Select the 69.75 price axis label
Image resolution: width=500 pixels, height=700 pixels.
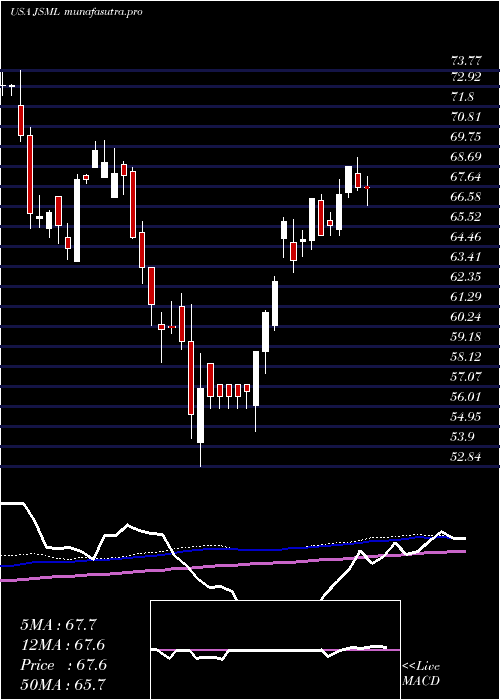[466, 137]
